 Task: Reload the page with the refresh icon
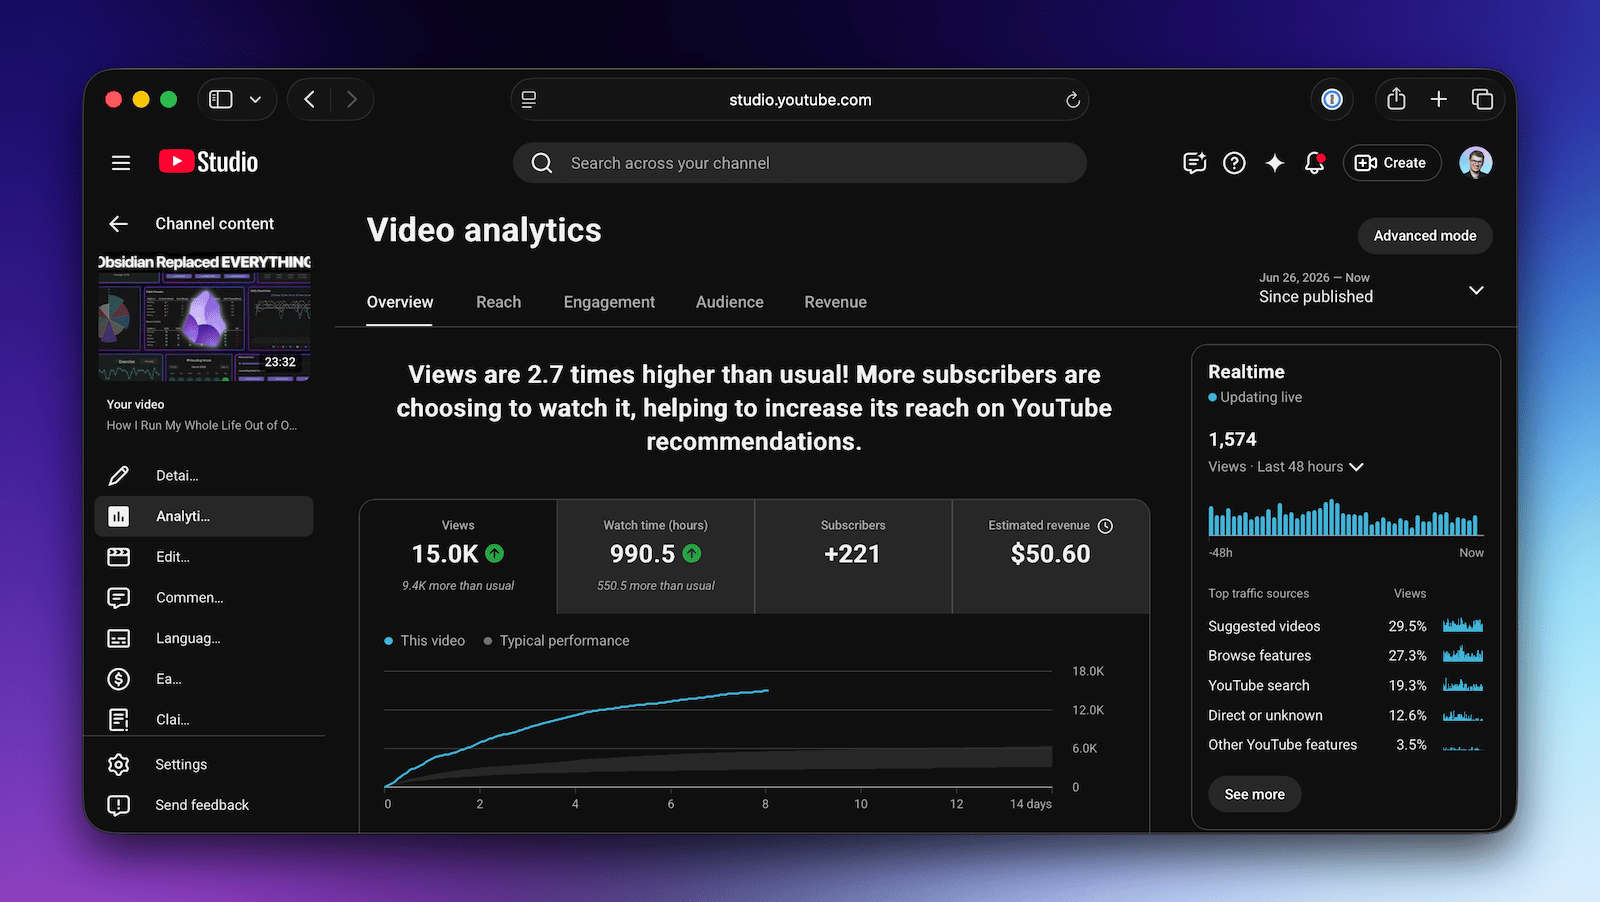click(1072, 100)
